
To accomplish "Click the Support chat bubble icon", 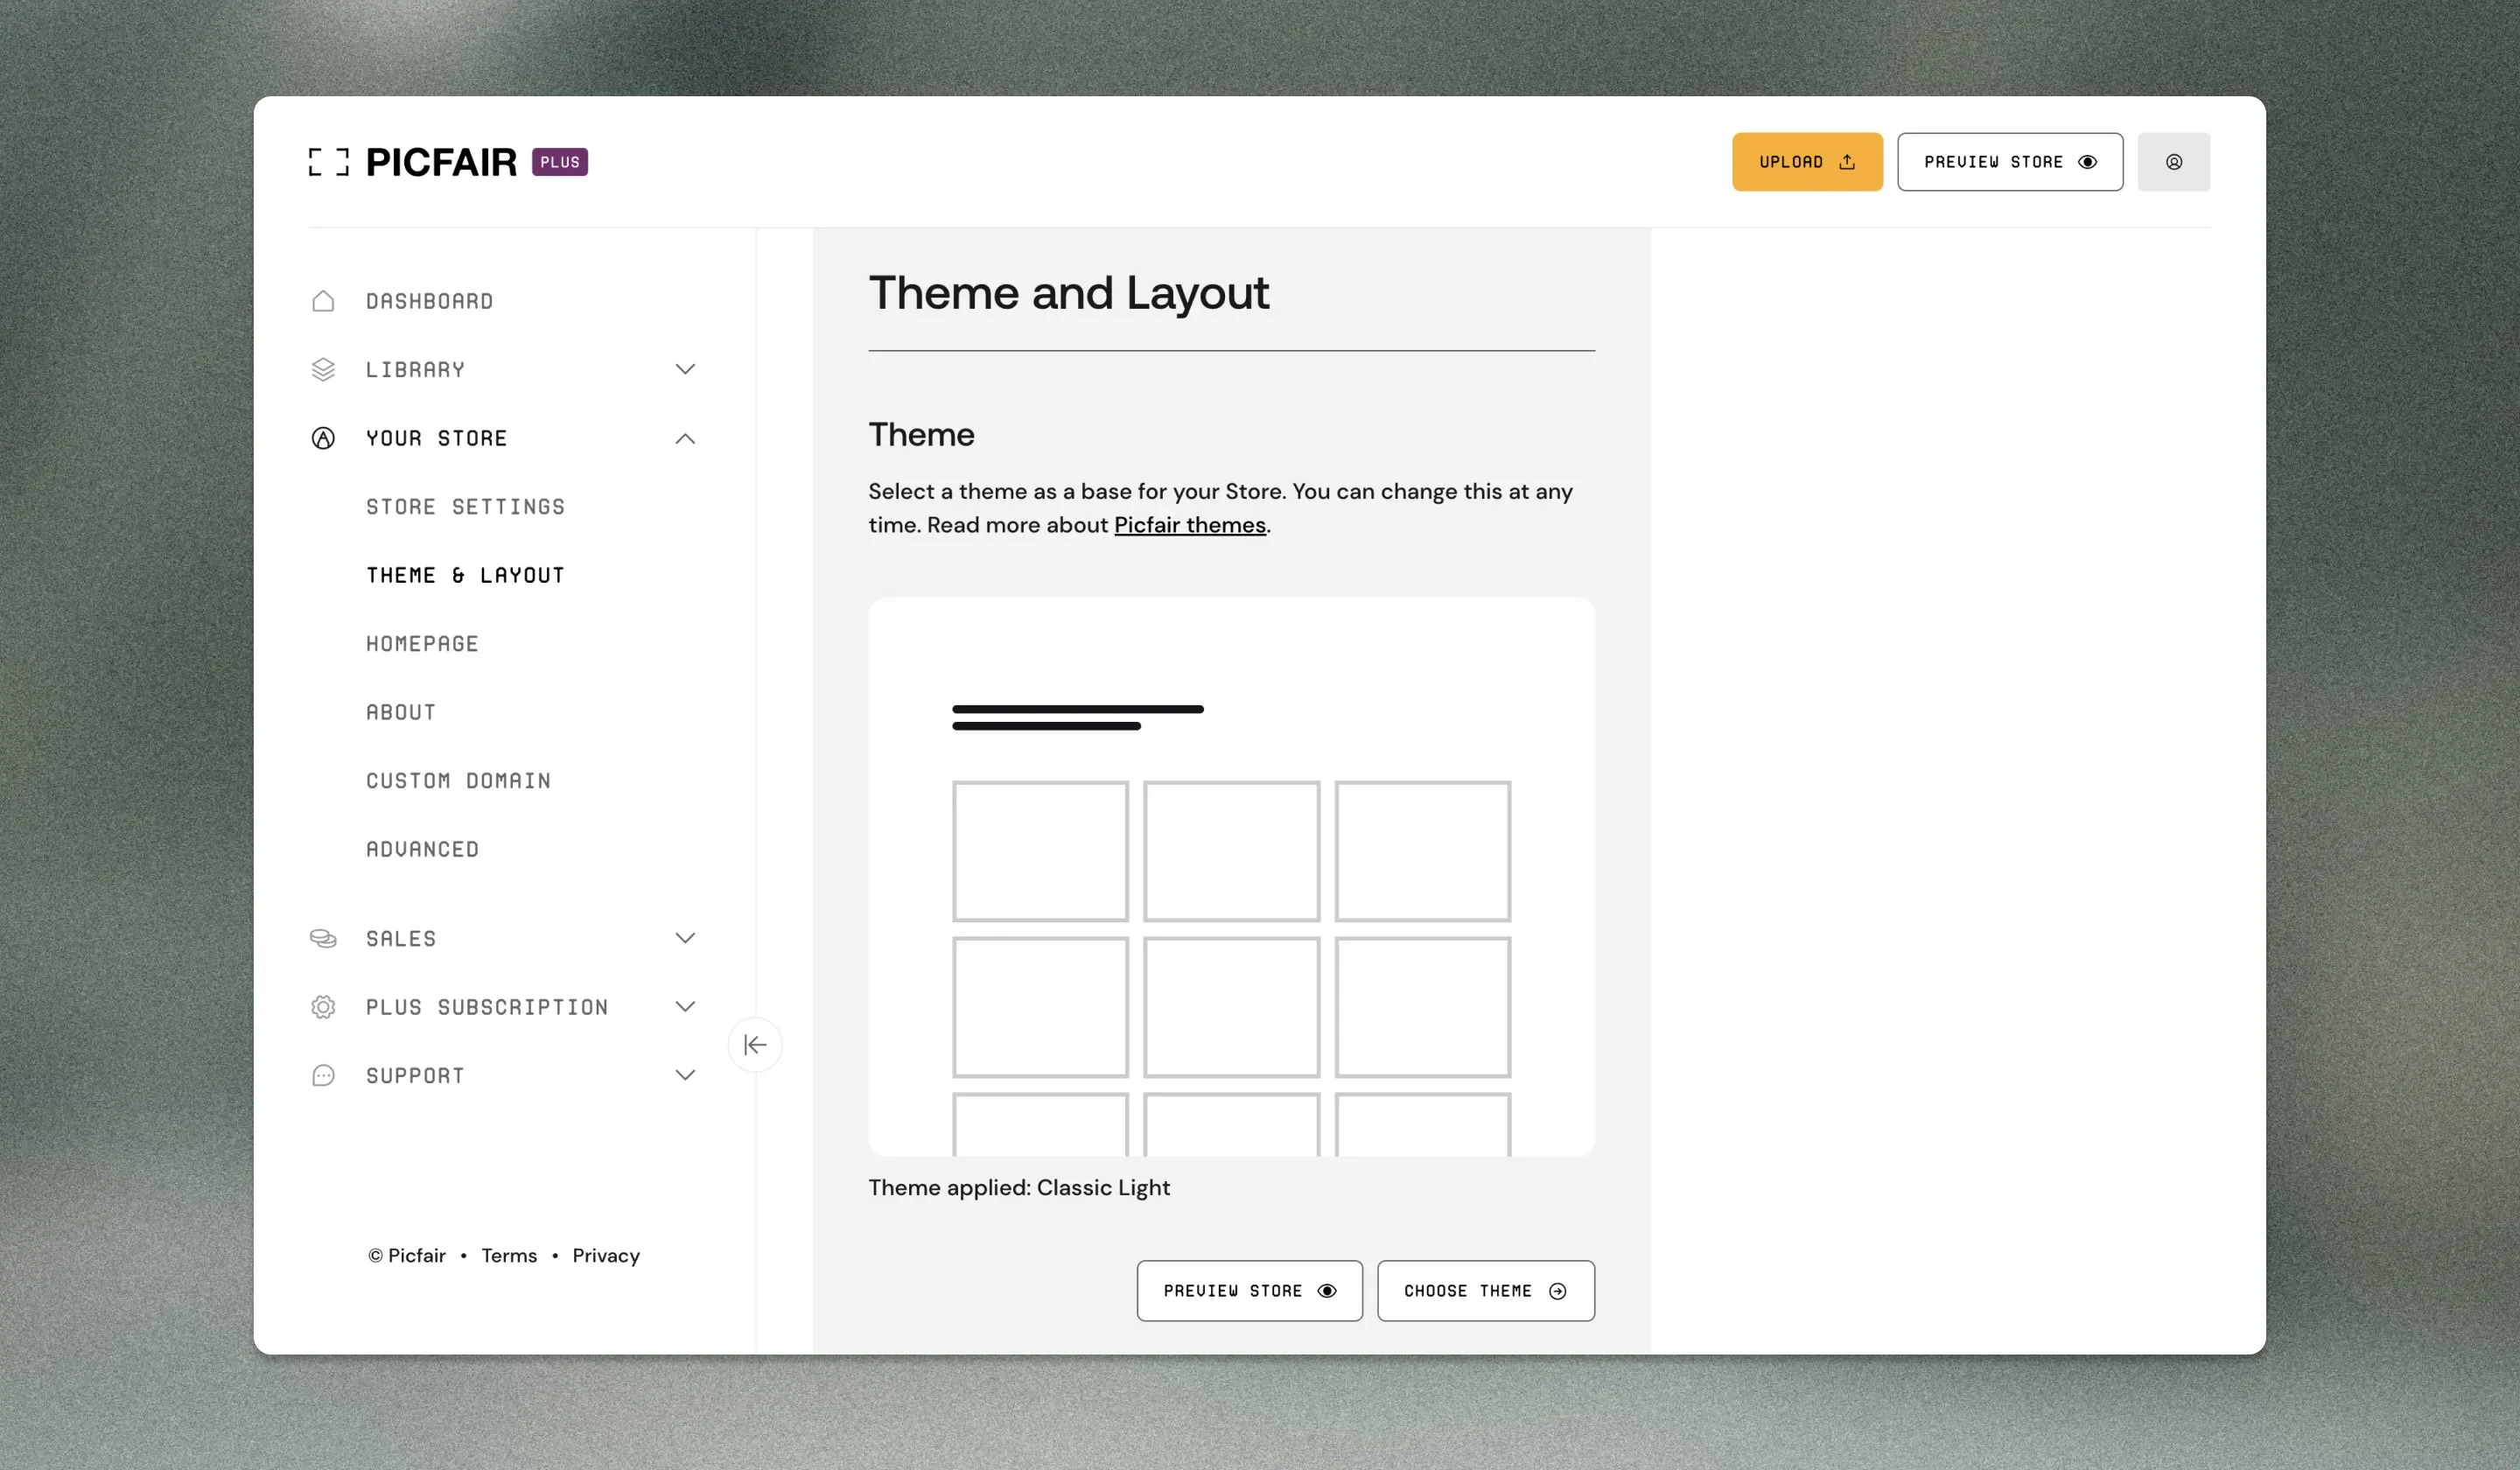I will coord(323,1075).
